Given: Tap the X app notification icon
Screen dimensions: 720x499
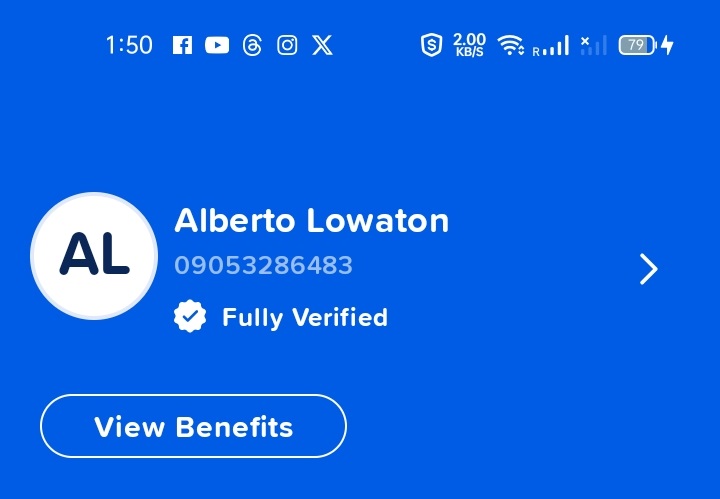Looking at the screenshot, I should [x=322, y=45].
